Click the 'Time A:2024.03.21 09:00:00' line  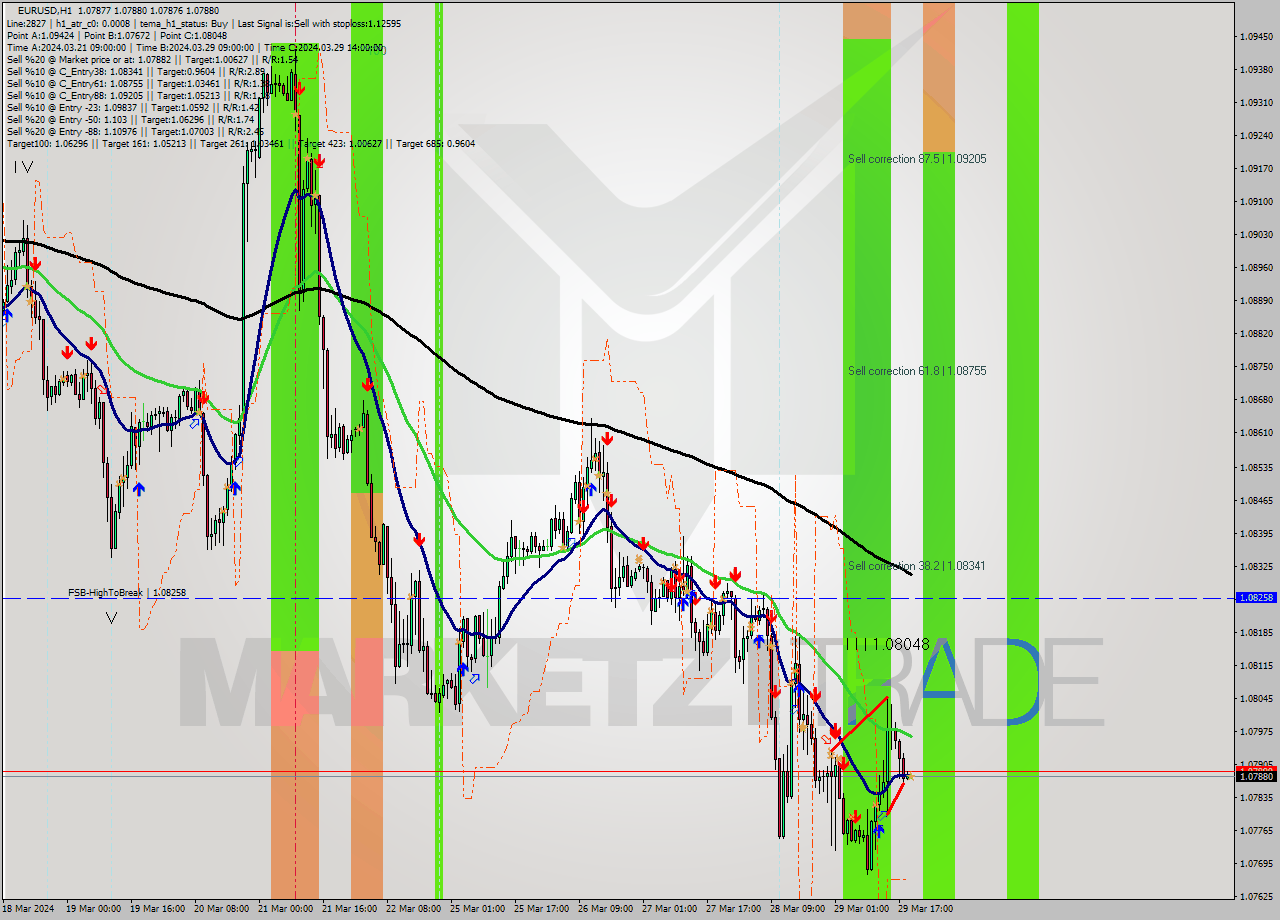(x=196, y=47)
